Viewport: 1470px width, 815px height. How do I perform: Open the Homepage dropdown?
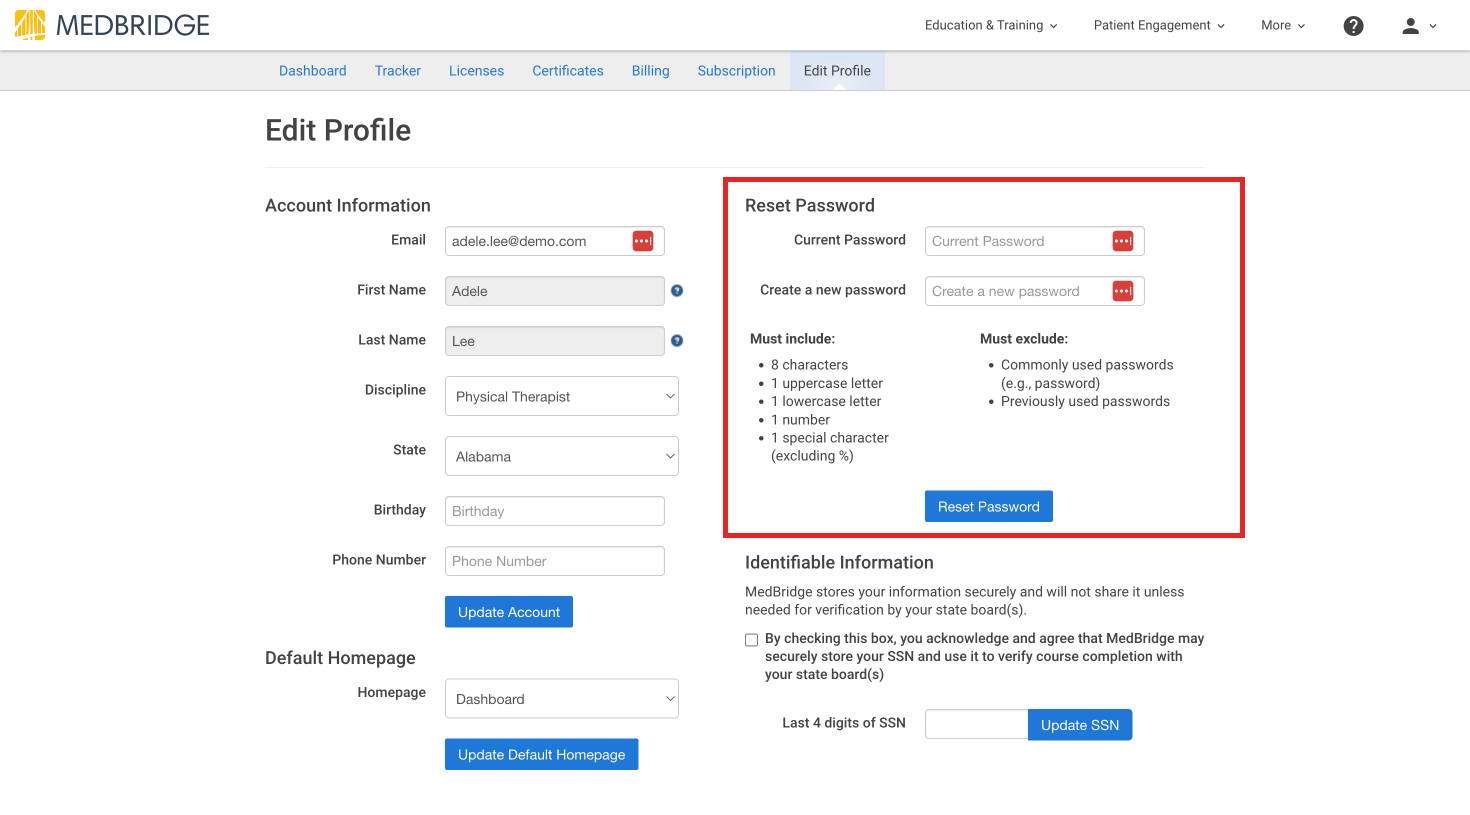[x=561, y=698]
